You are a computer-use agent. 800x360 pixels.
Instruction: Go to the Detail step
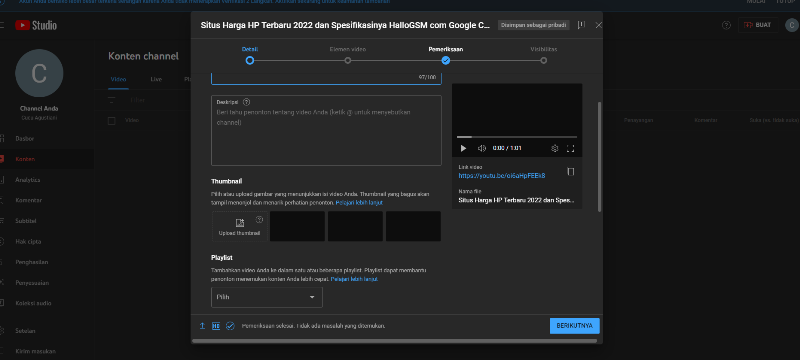coord(249,56)
